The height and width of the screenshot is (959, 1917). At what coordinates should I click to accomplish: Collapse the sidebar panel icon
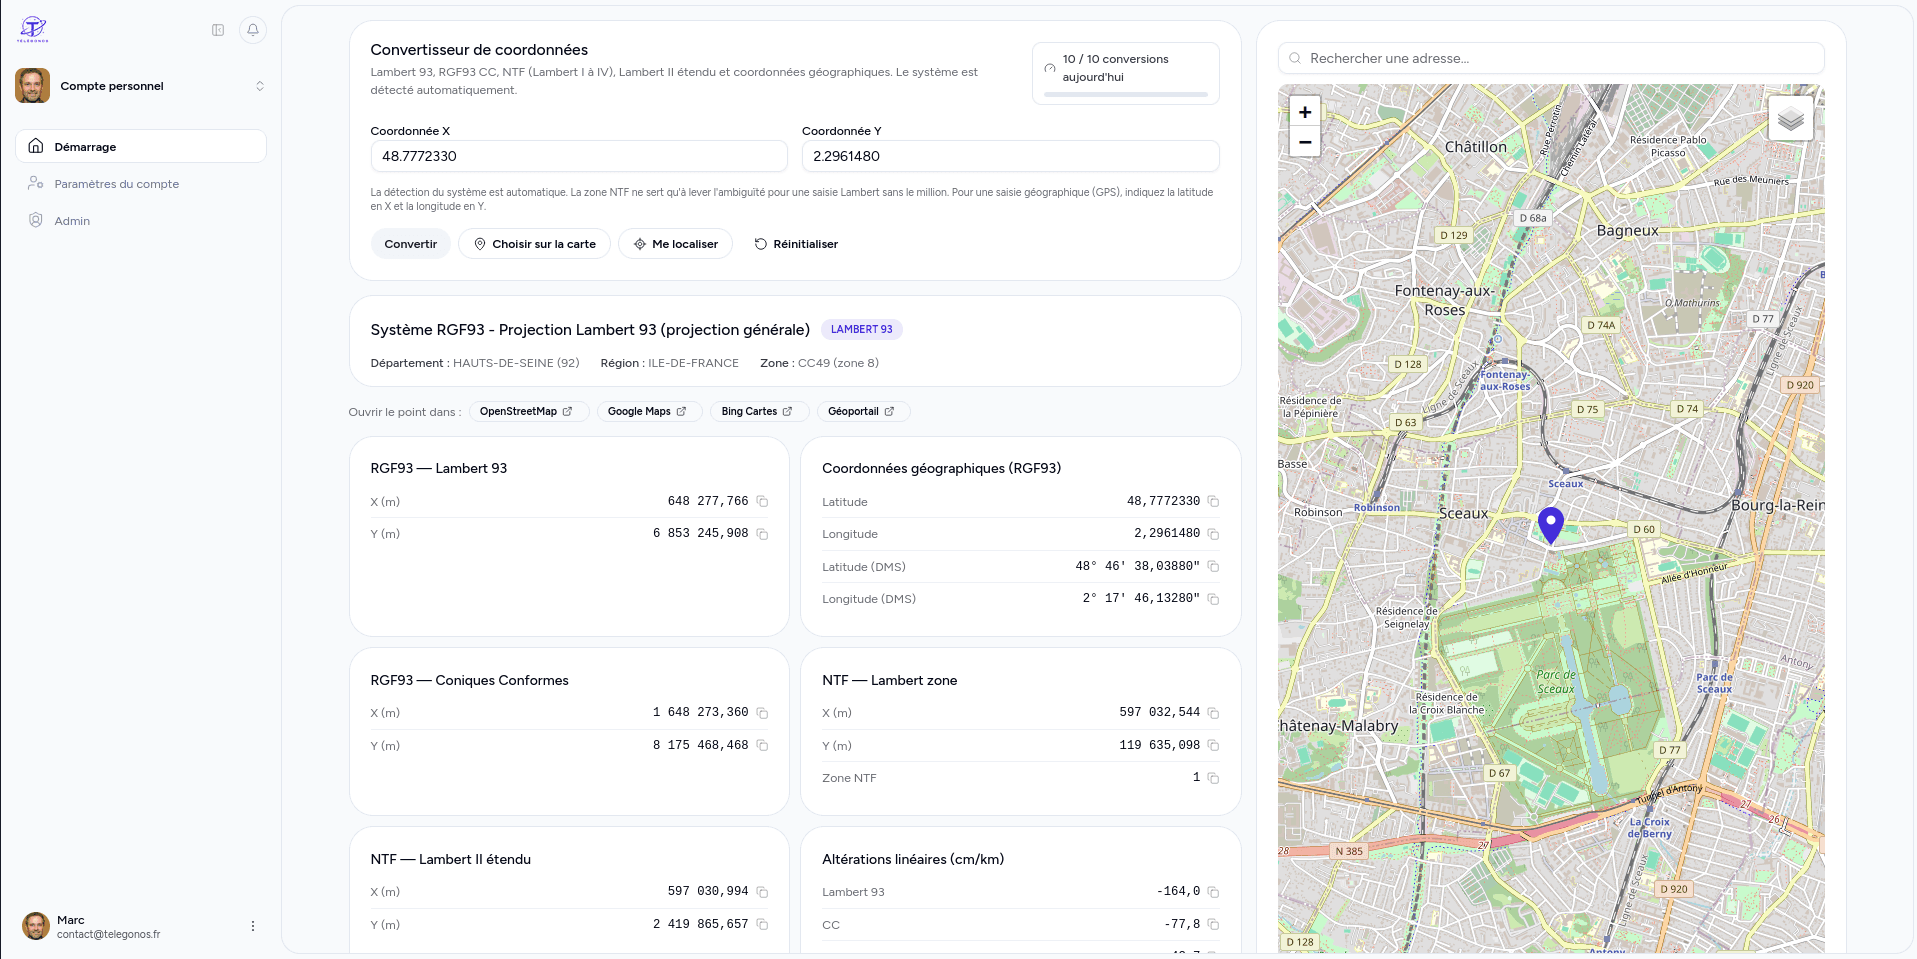click(218, 30)
